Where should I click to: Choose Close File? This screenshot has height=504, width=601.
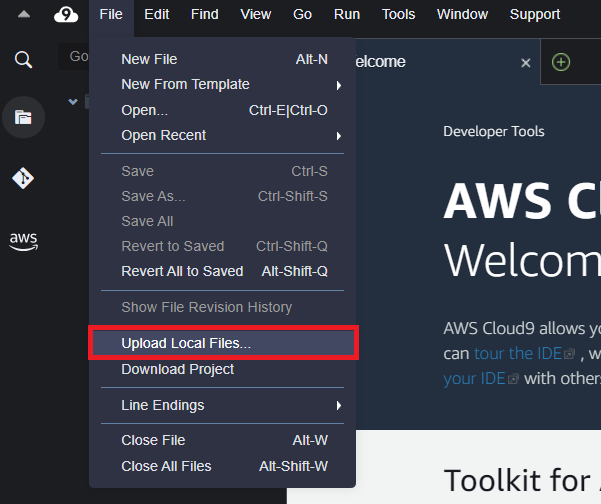click(222, 440)
